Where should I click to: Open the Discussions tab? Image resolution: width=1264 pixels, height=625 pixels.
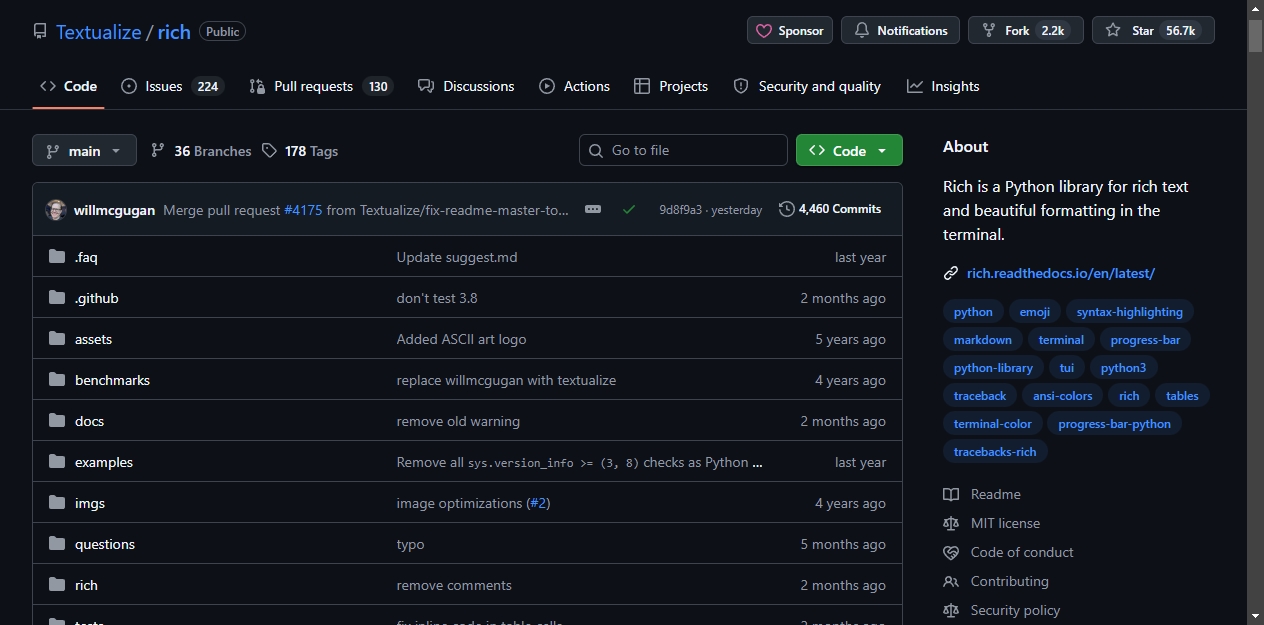466,86
